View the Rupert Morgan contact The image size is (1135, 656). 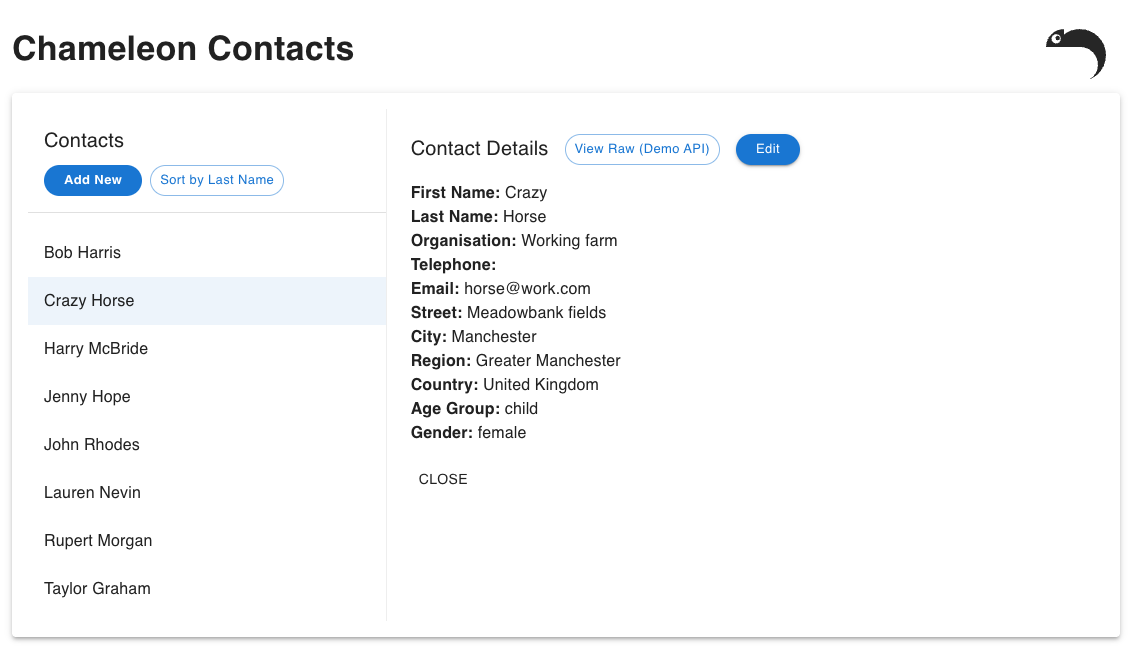pos(98,541)
